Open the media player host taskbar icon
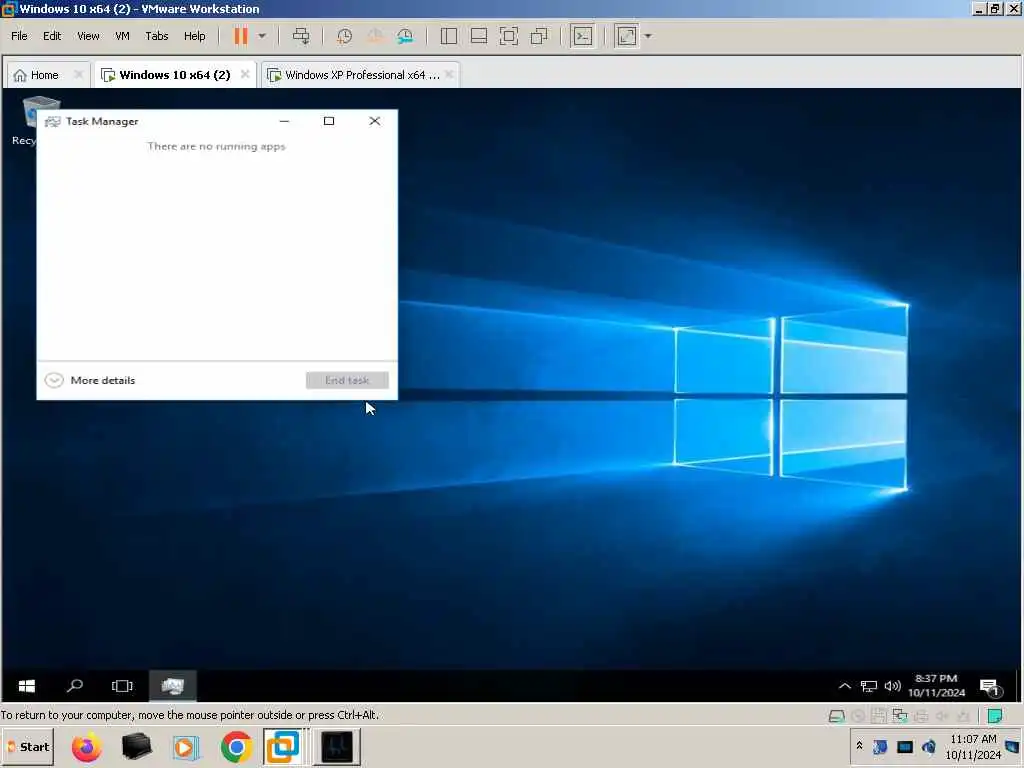 tap(186, 746)
